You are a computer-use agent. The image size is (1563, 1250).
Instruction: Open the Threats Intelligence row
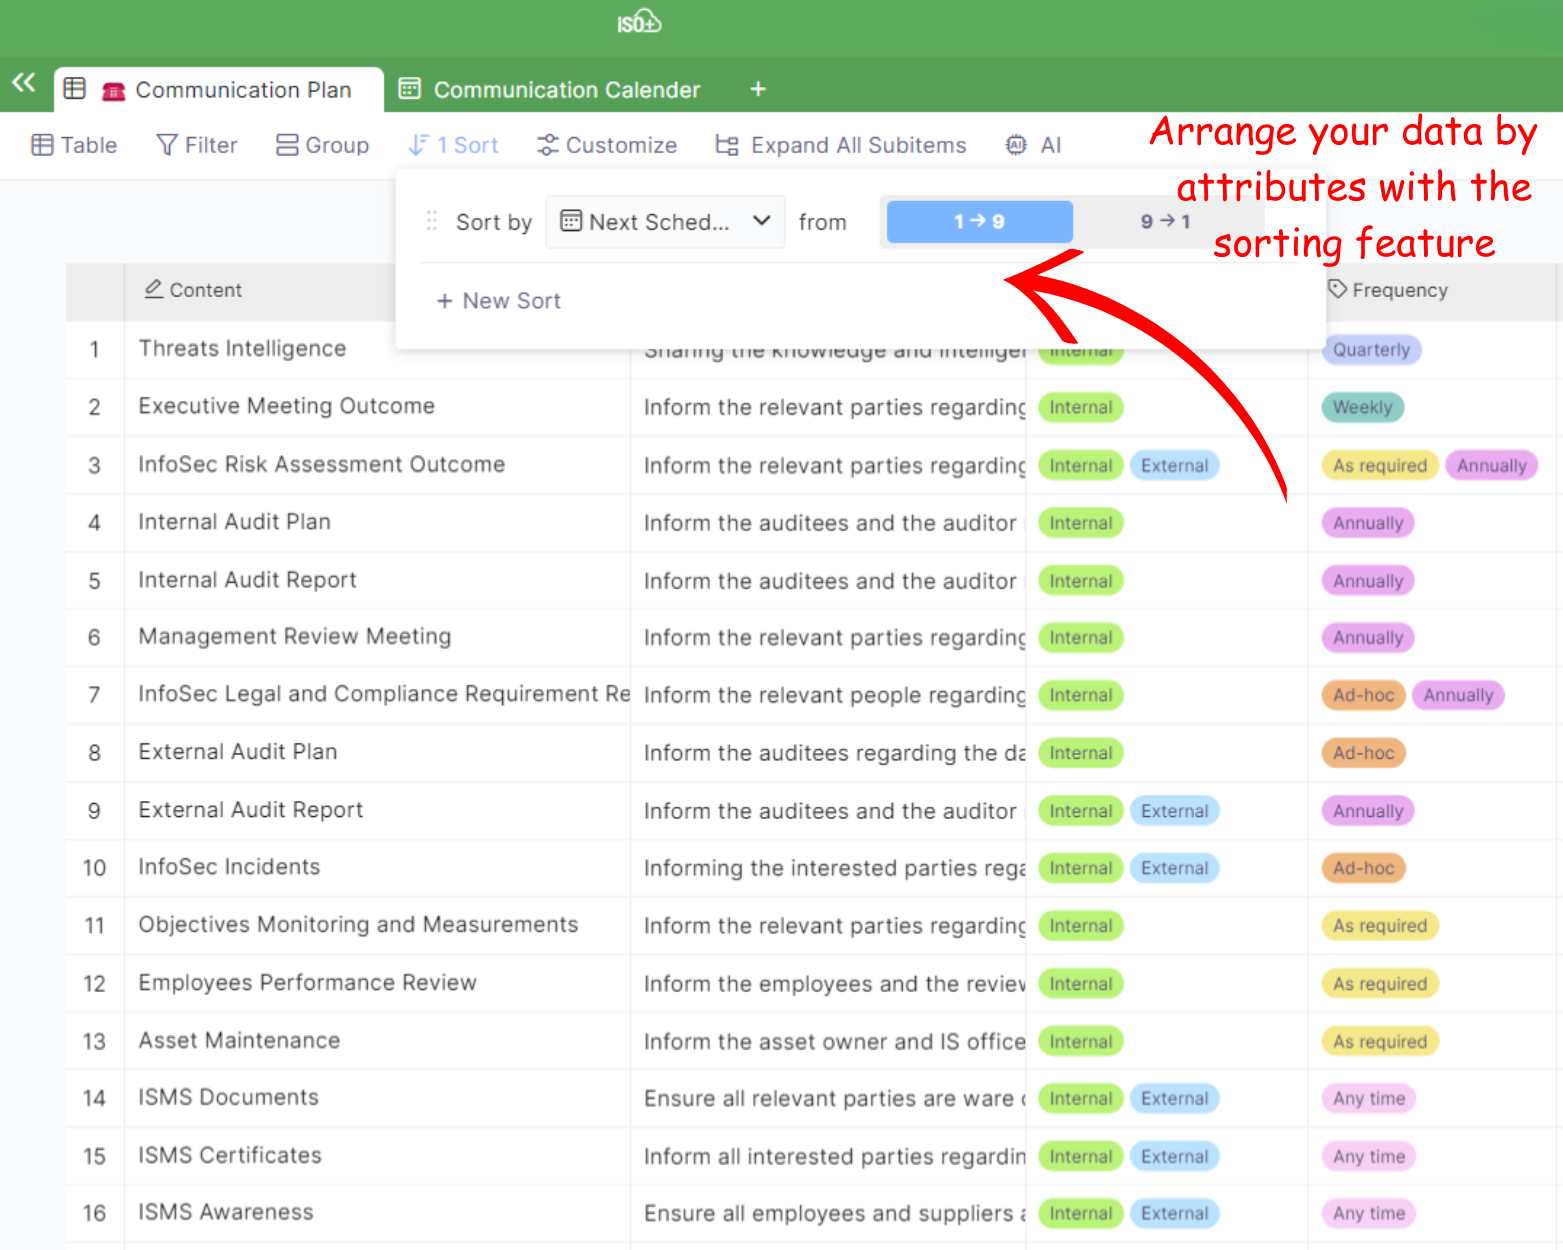coord(242,349)
